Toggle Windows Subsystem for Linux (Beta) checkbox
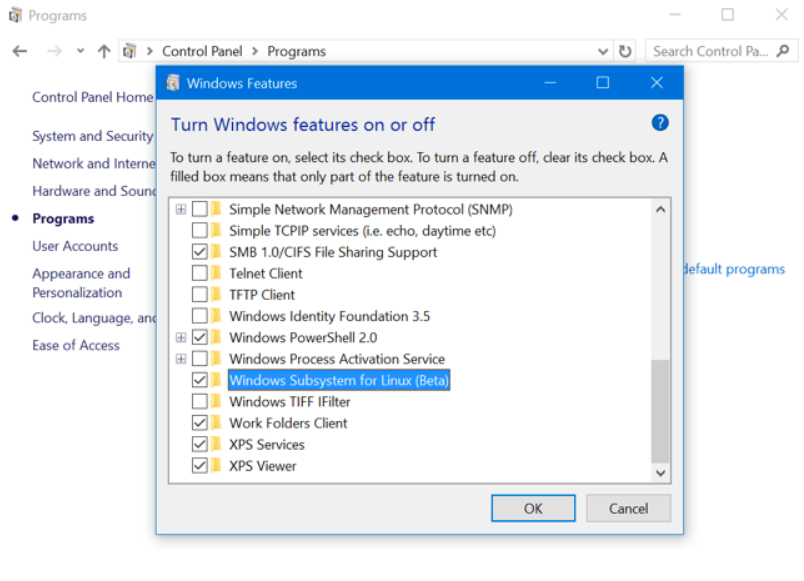The image size is (804, 581). pyautogui.click(x=200, y=380)
